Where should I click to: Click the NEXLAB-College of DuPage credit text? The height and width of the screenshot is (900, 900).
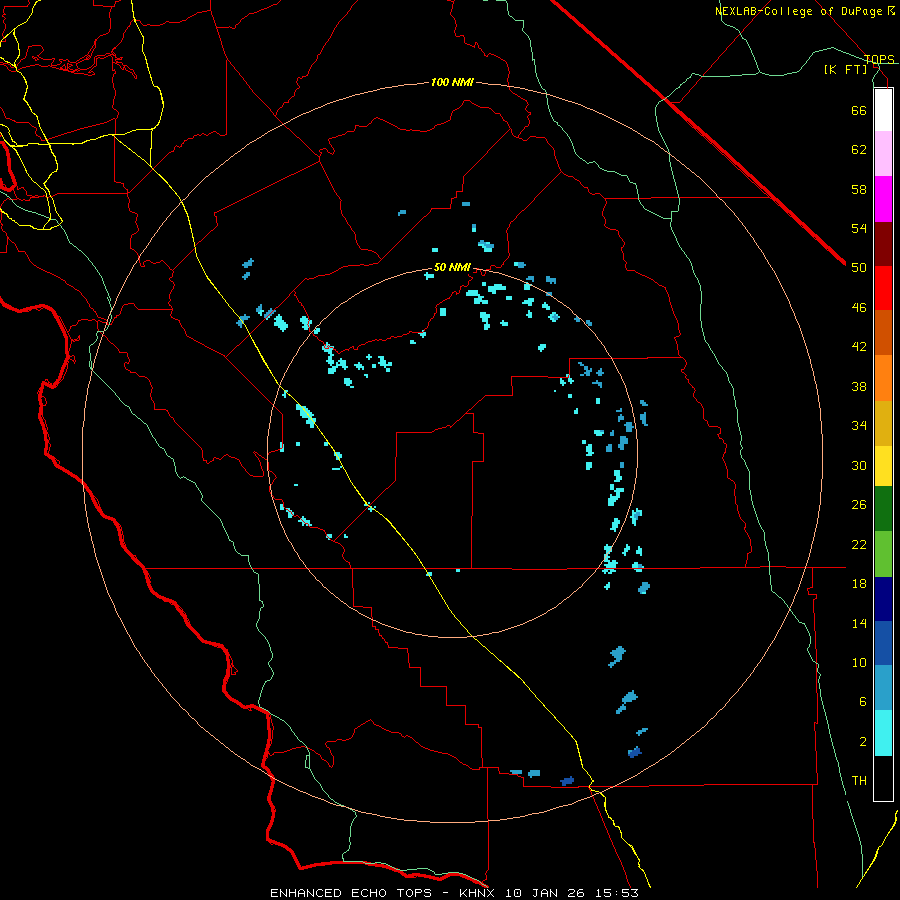click(x=799, y=11)
